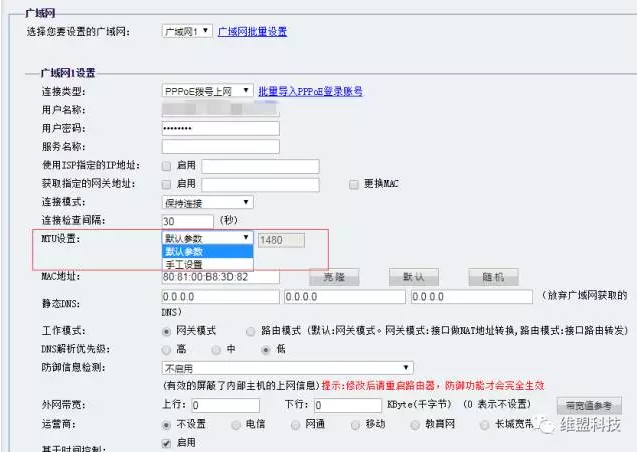Tick the 更换MAC checkbox
The height and width of the screenshot is (454, 637).
click(354, 184)
